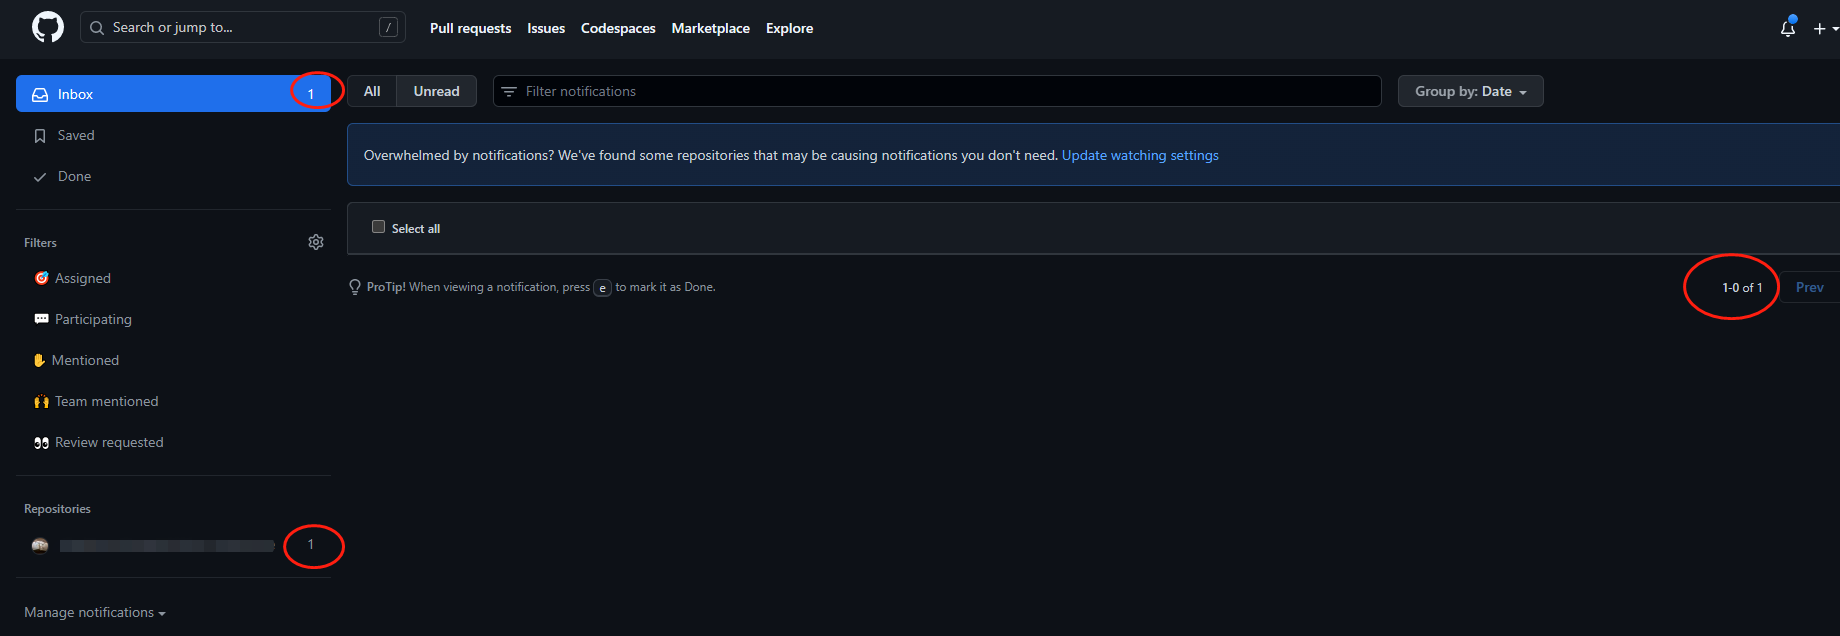Click the Assigned target emoji icon

click(x=42, y=278)
